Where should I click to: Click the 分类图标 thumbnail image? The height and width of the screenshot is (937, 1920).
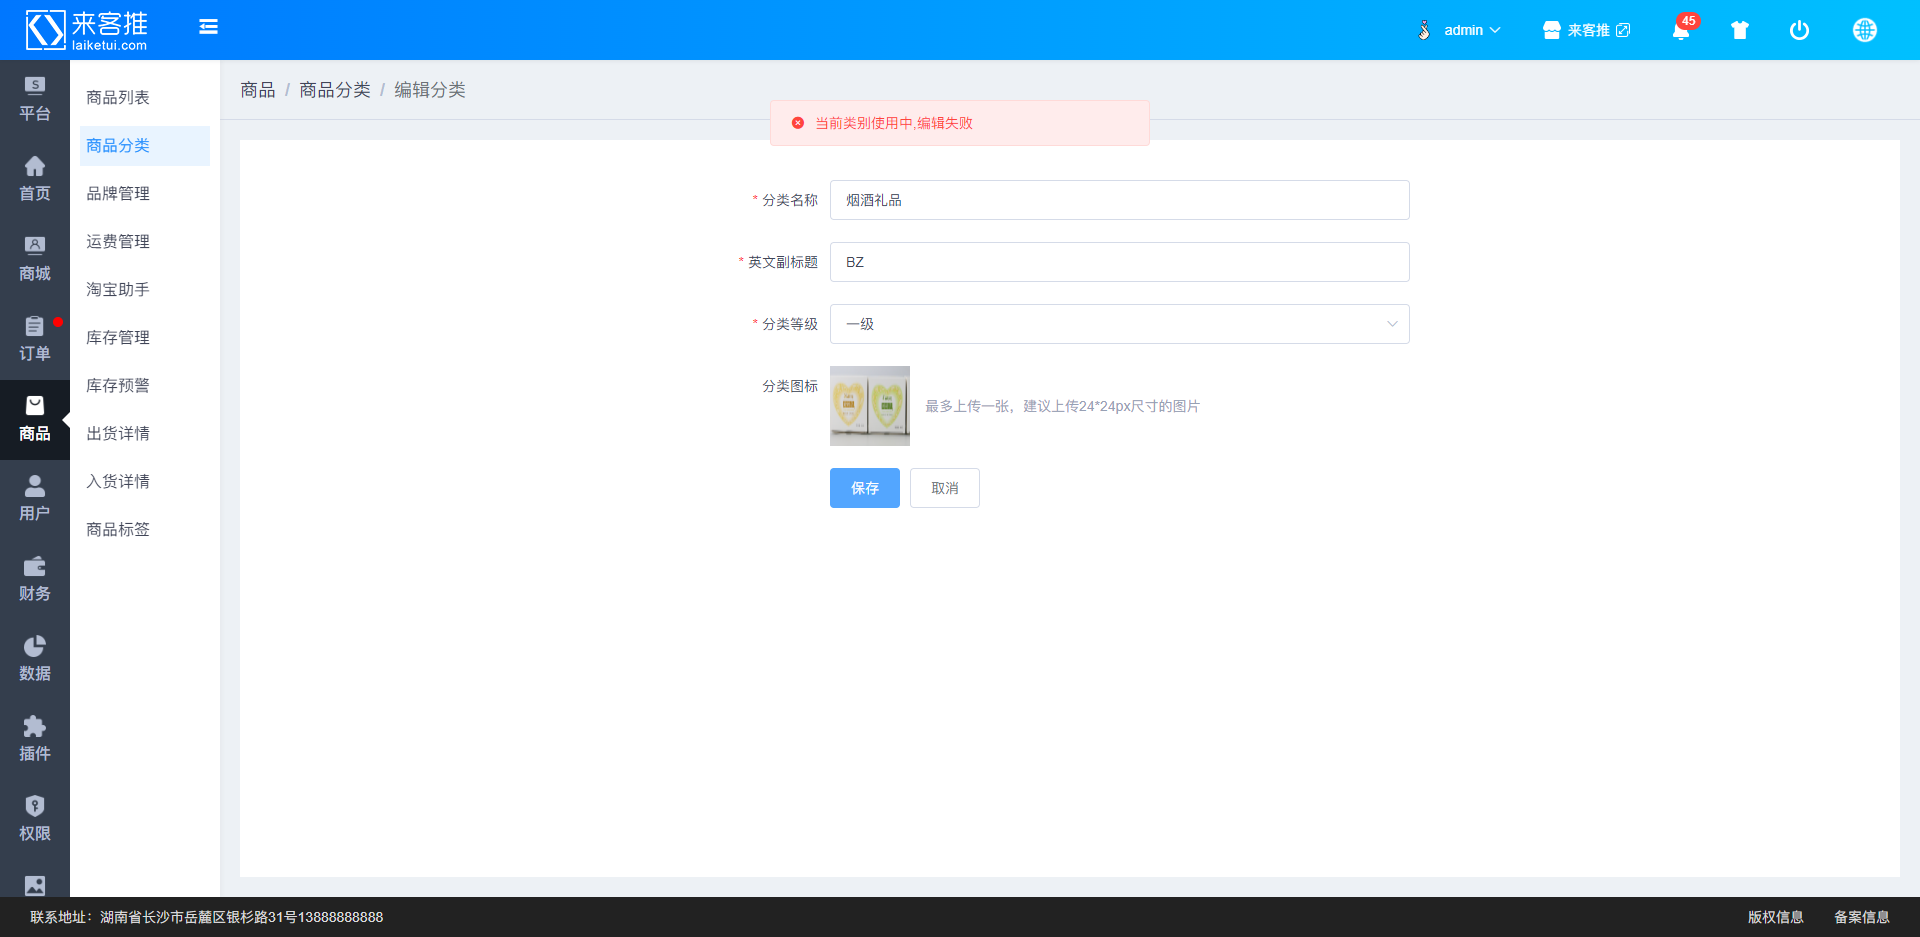(870, 406)
